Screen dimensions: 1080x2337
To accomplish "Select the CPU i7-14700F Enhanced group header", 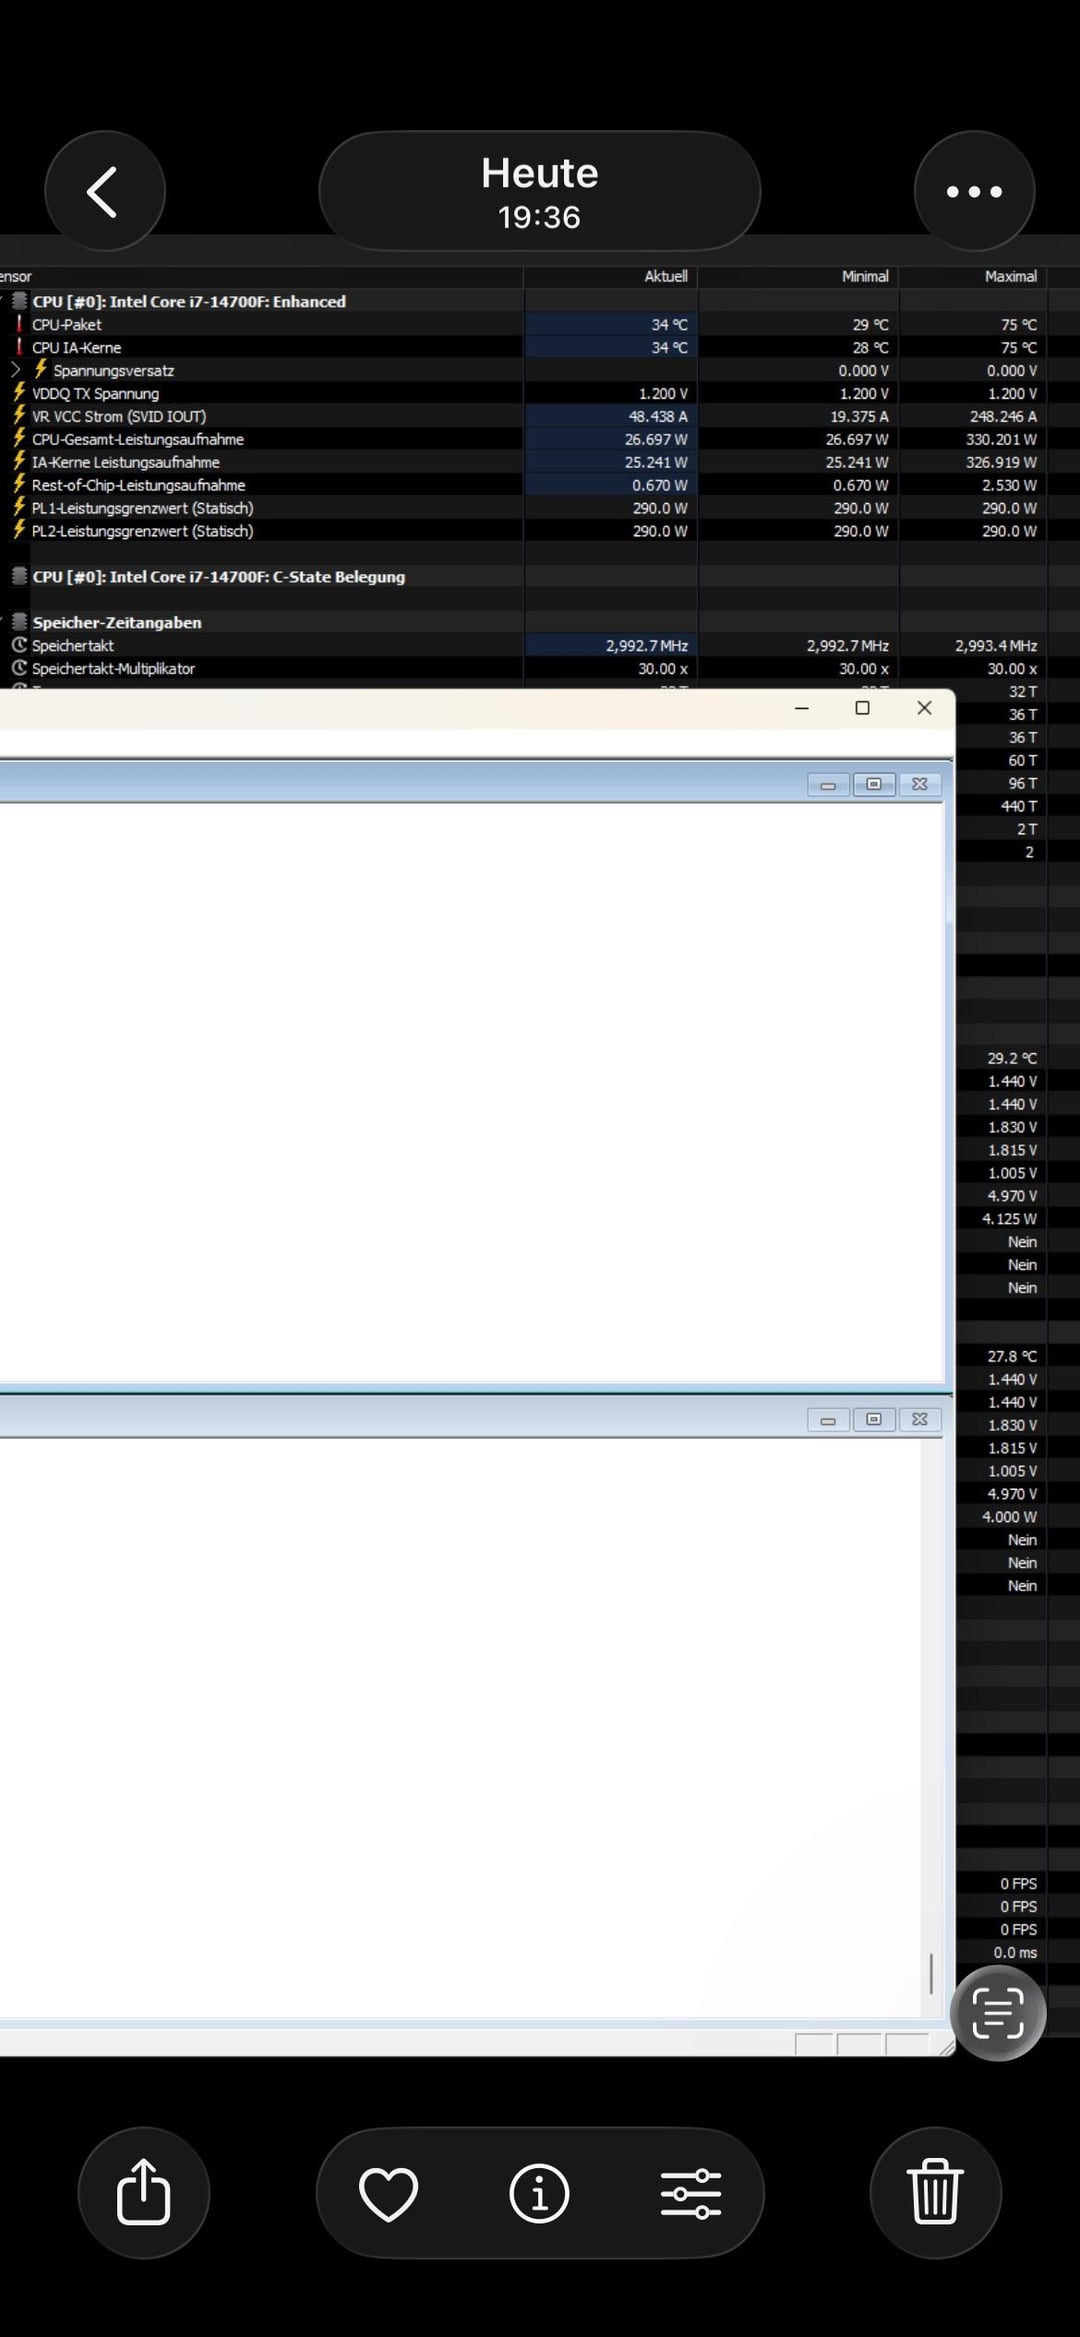I will (x=188, y=301).
